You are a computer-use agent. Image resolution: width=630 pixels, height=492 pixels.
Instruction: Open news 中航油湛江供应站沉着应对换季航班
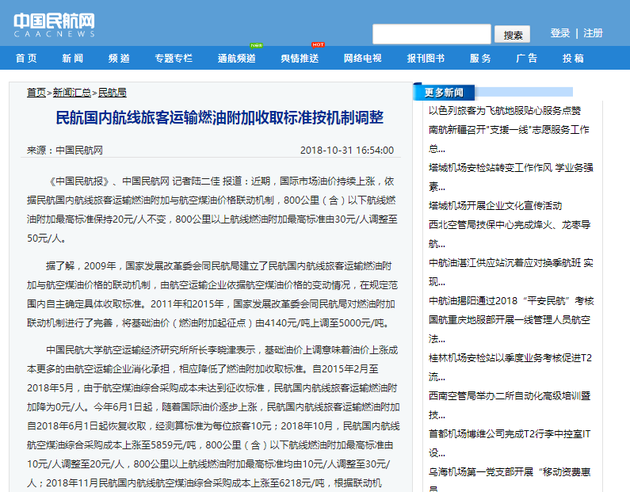[511, 272]
